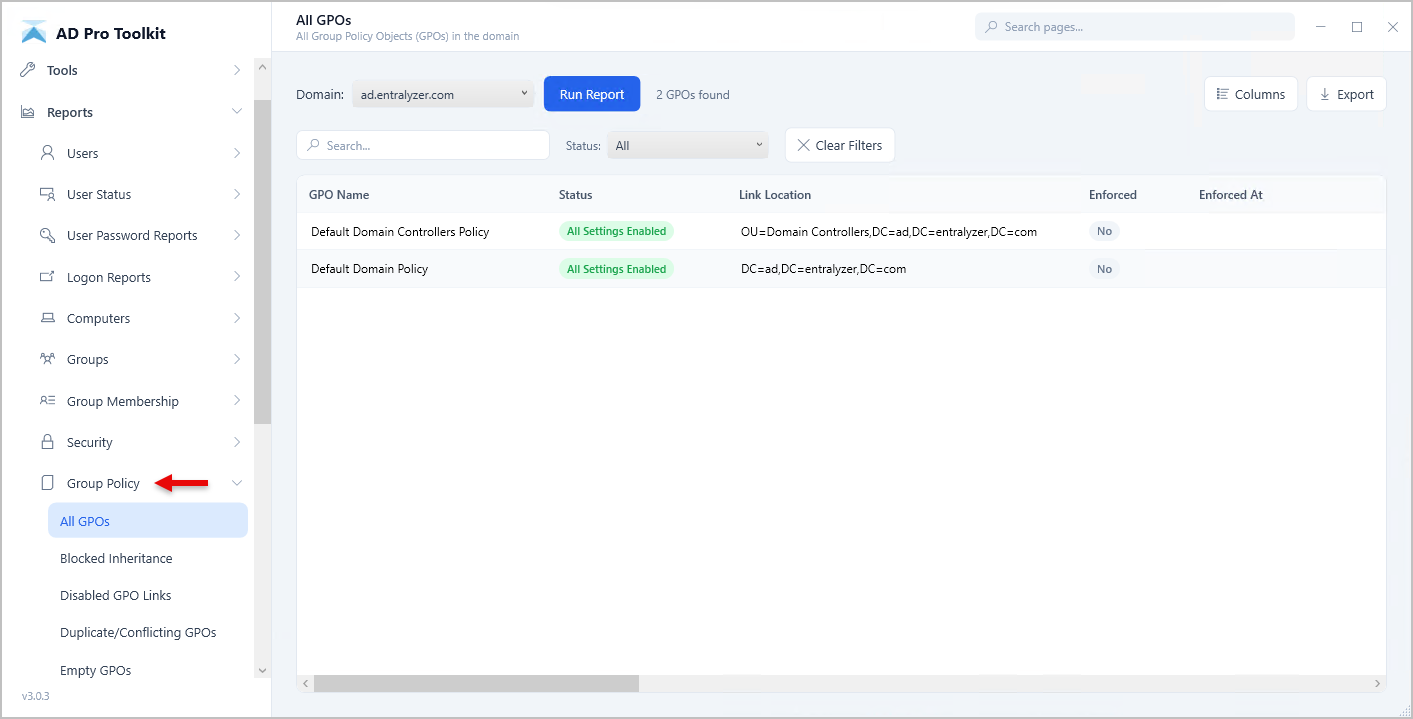This screenshot has width=1413, height=719.
Task: Open the Security padlock icon
Action: (x=47, y=441)
